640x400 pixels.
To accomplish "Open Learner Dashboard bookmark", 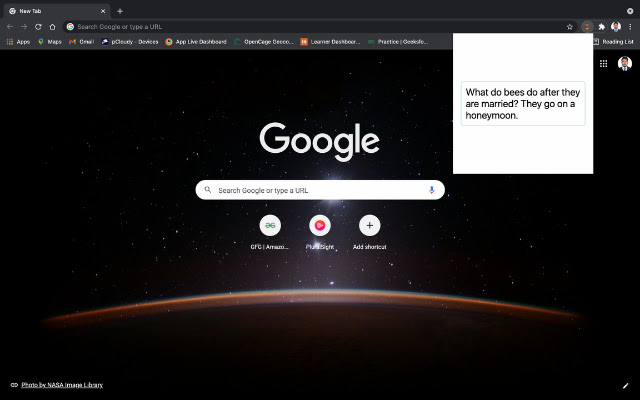I will (x=330, y=42).
